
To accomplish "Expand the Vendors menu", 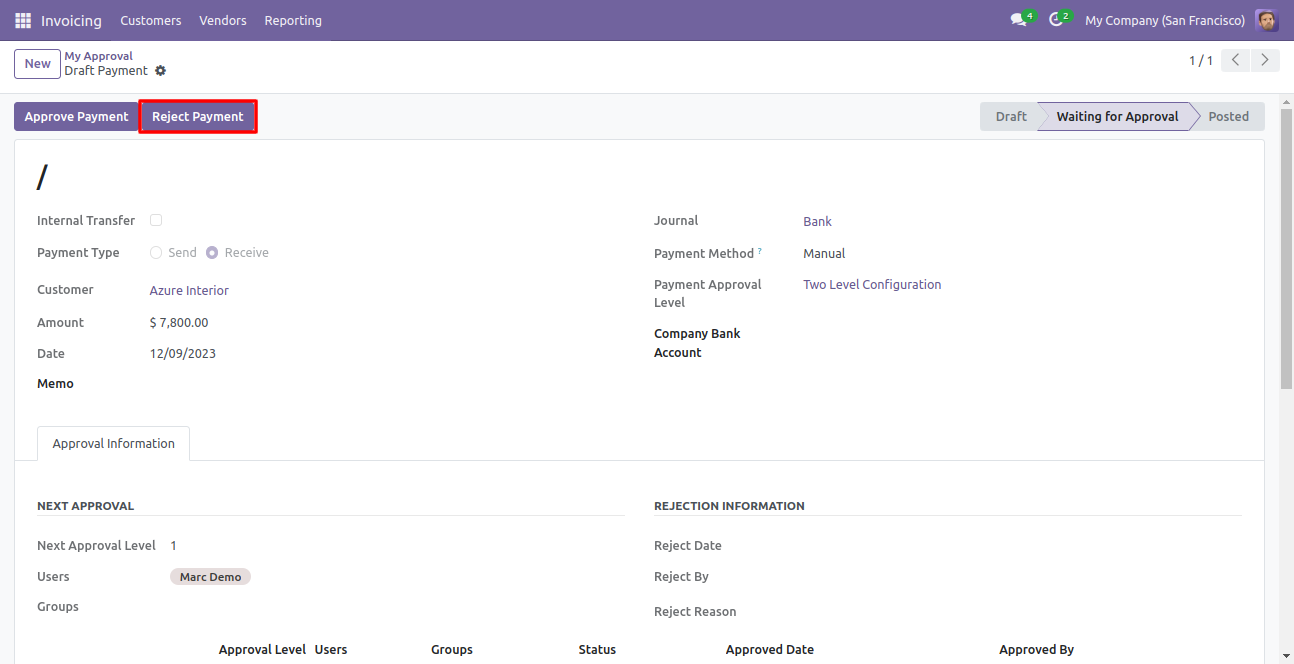I will [x=222, y=20].
